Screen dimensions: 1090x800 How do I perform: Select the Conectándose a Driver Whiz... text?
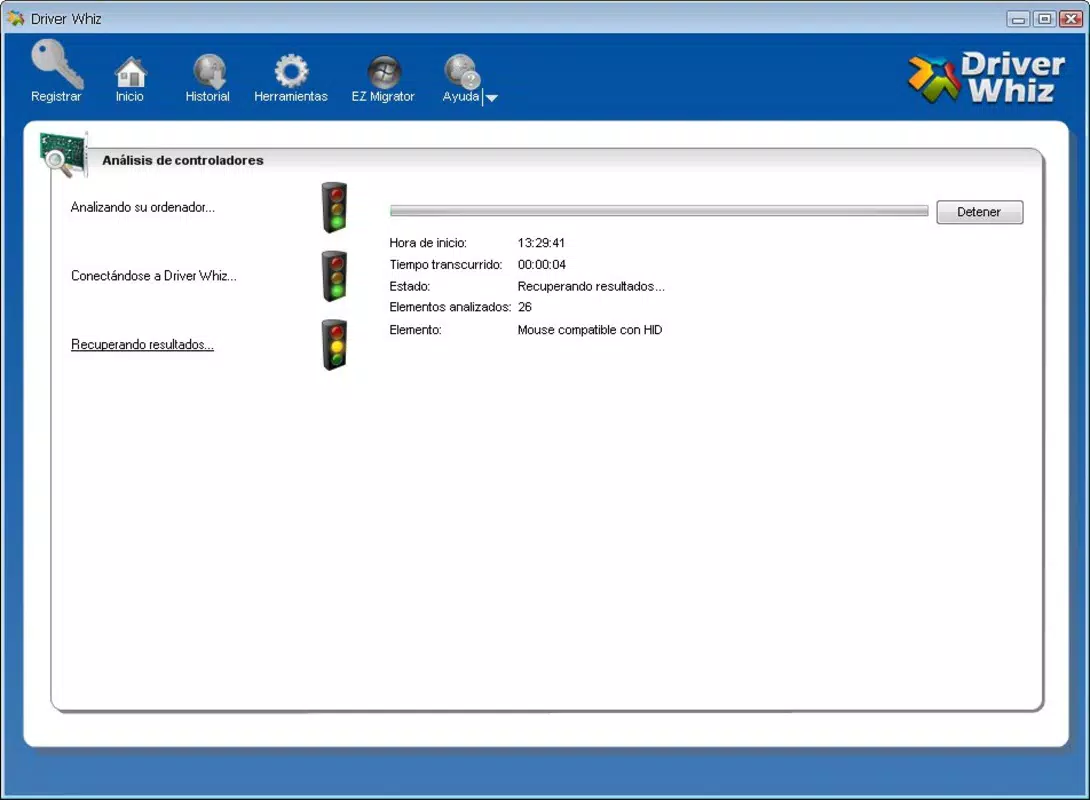(x=154, y=276)
